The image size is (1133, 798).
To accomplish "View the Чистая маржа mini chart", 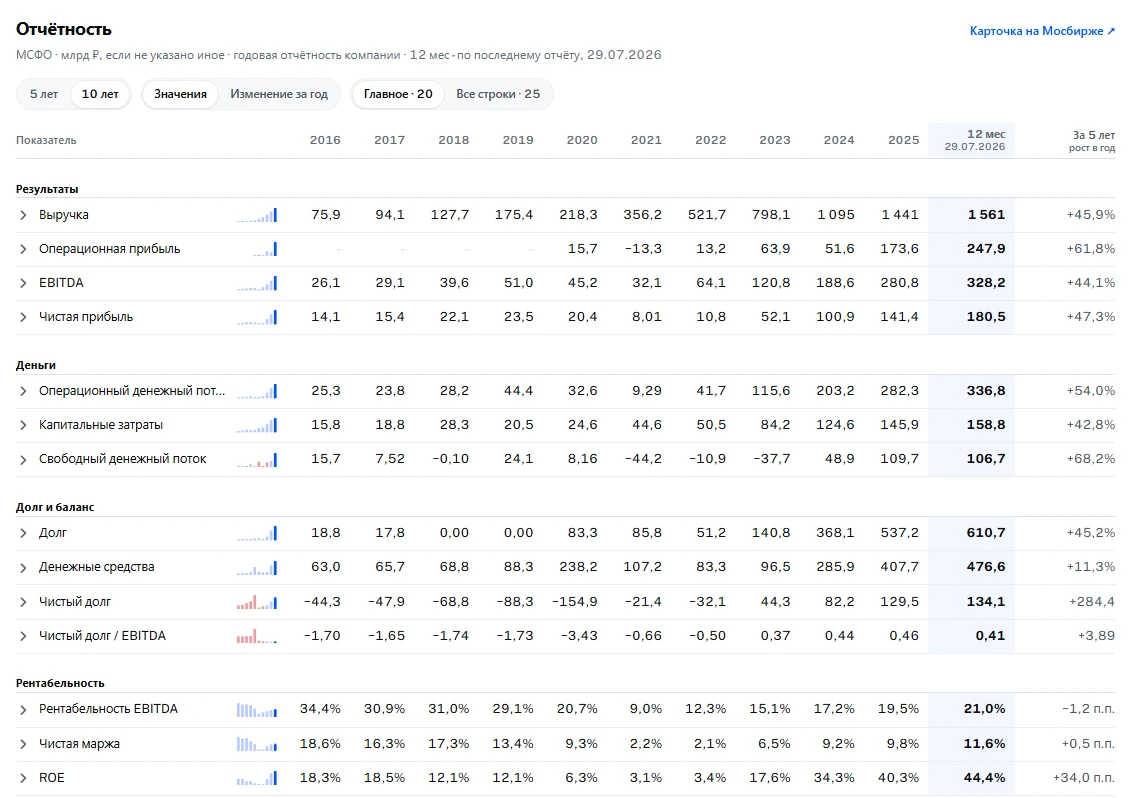I will [257, 744].
